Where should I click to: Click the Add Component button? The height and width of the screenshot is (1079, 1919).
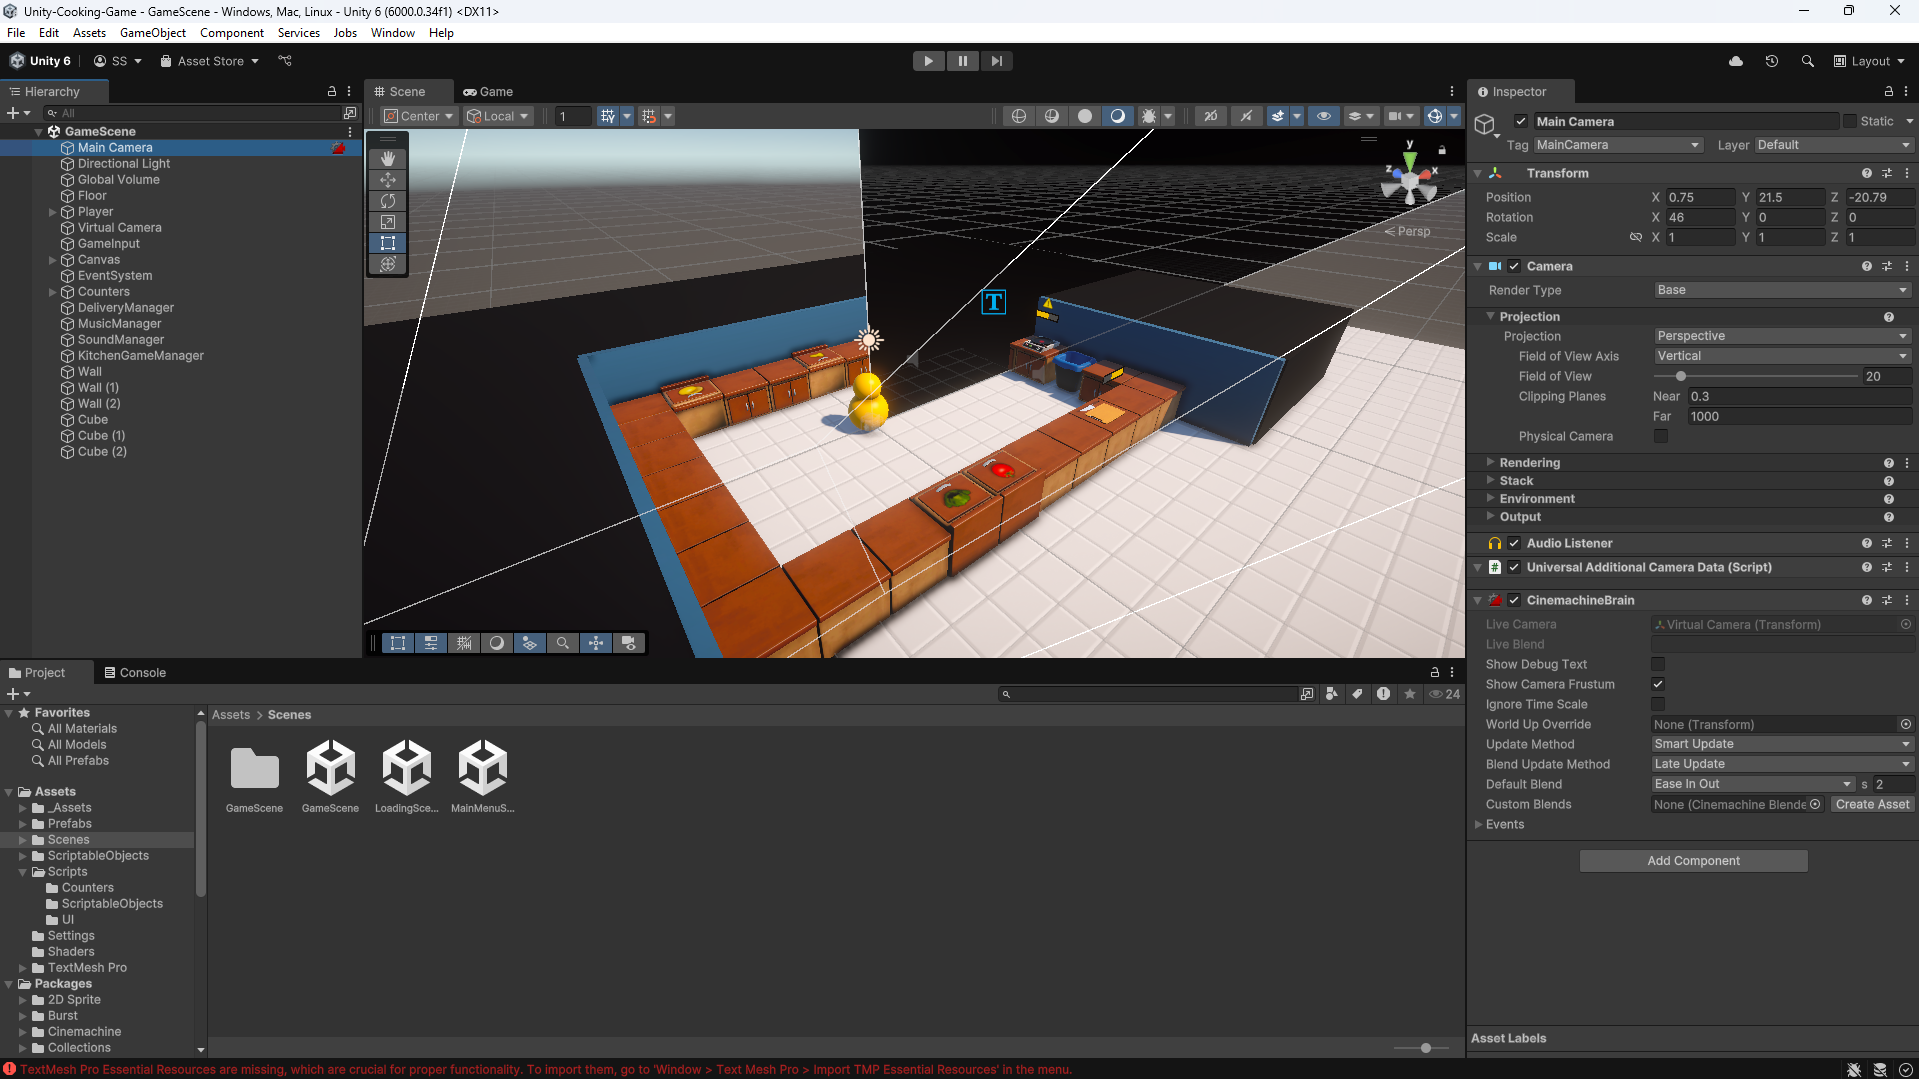point(1693,861)
